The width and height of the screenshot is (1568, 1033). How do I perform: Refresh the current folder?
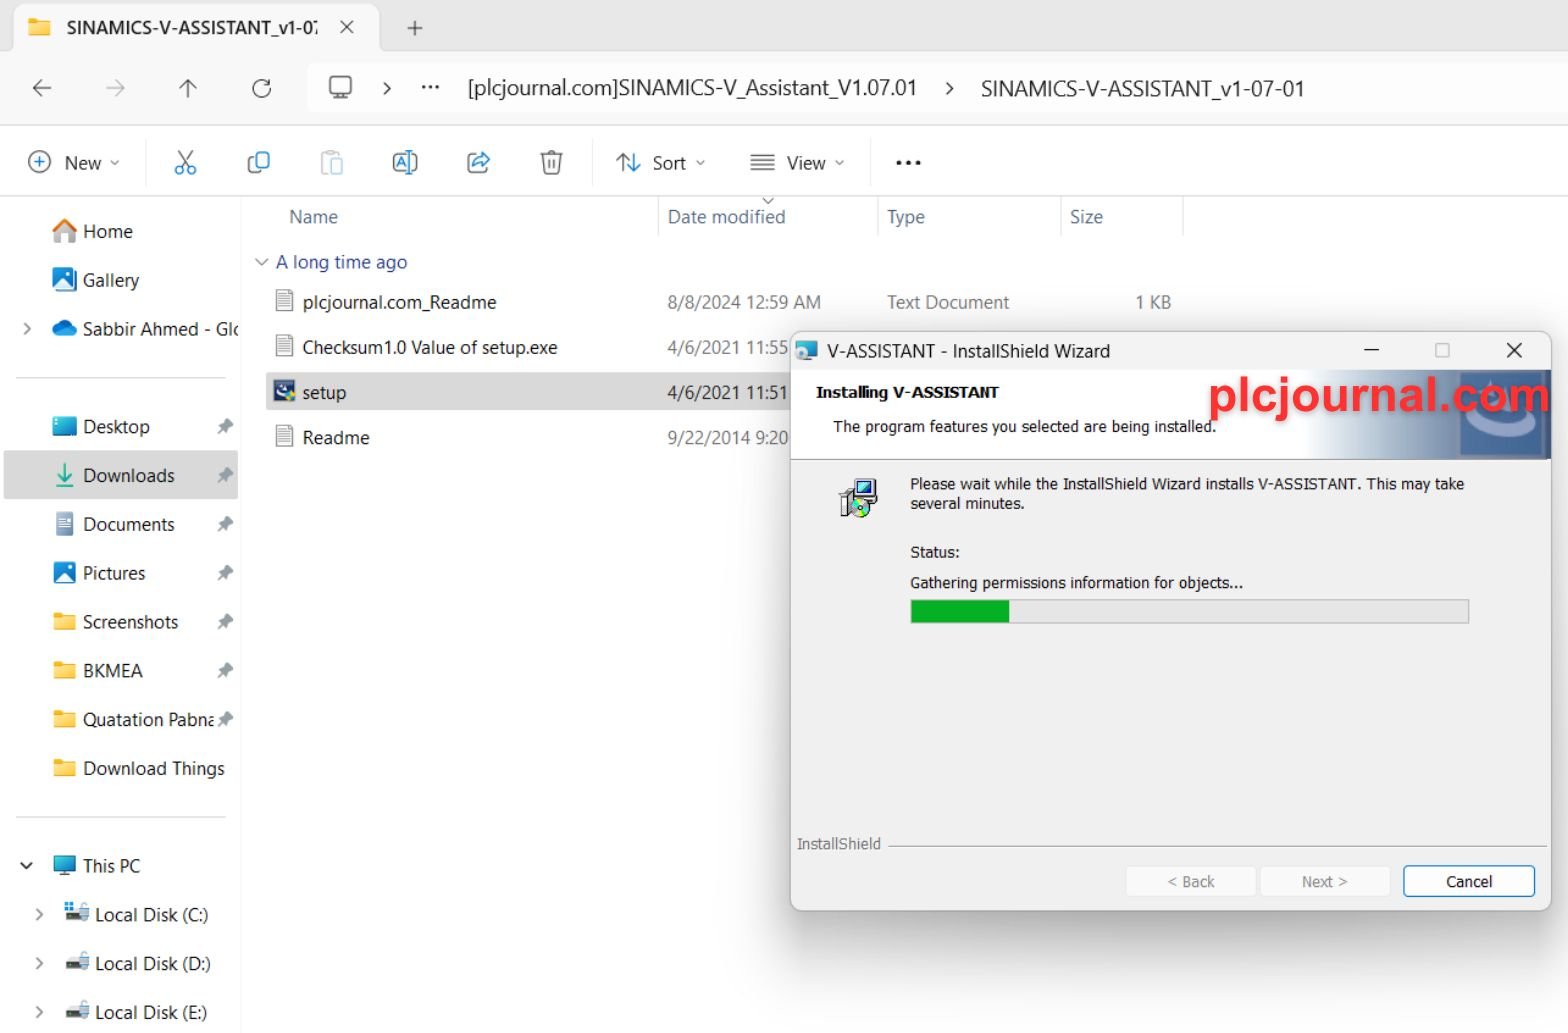(x=262, y=88)
